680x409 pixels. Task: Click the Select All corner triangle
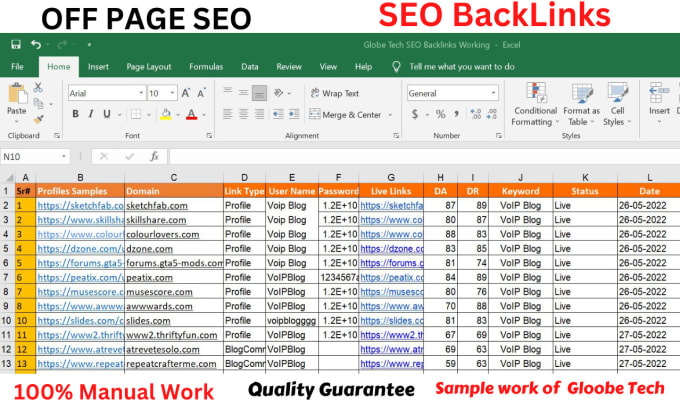pos(8,177)
